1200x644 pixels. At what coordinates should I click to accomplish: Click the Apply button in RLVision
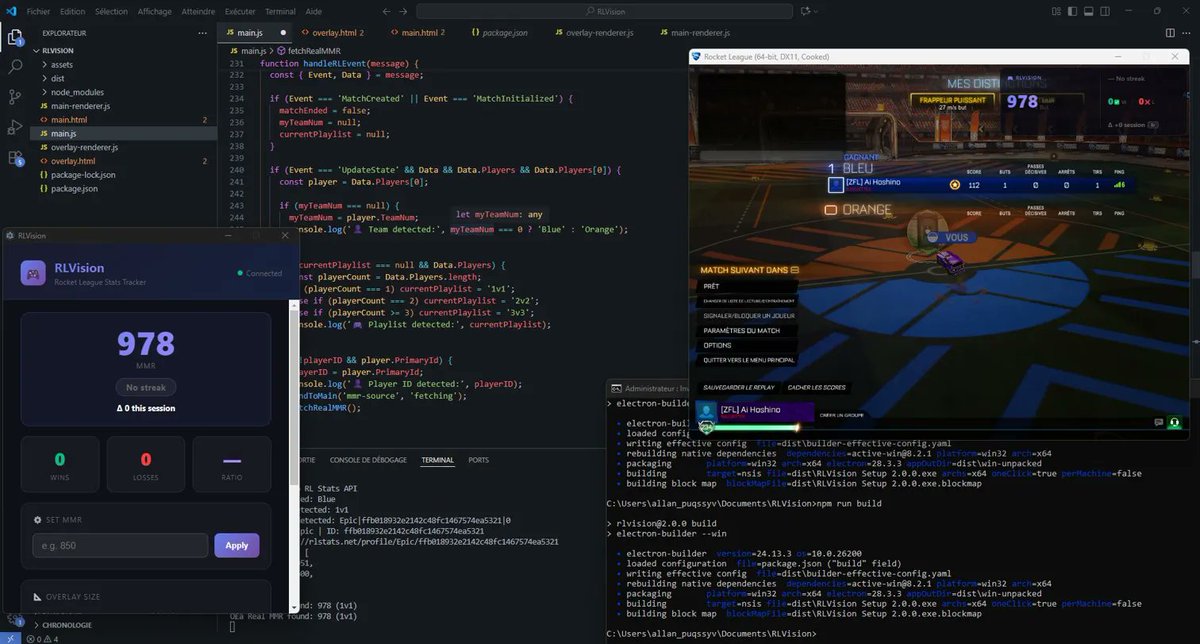(x=236, y=545)
